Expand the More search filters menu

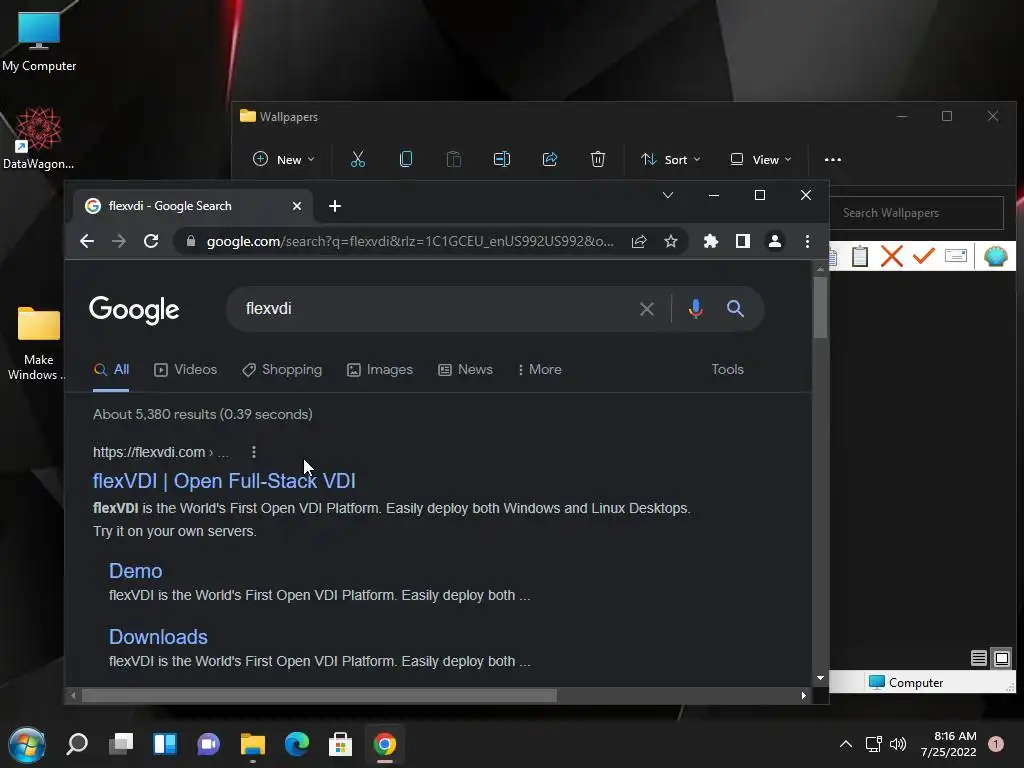tap(539, 370)
